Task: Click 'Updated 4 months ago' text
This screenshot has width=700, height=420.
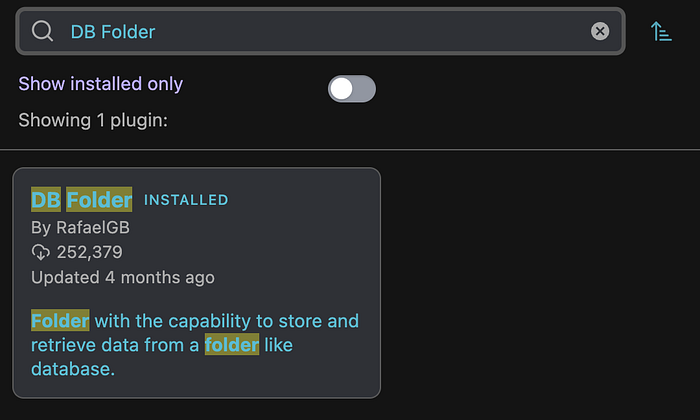Action: [122, 277]
